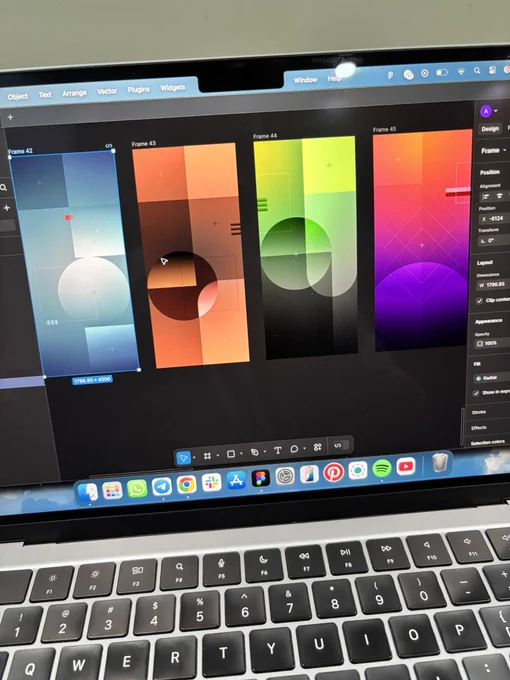
Task: Open the Window menu
Action: point(305,80)
